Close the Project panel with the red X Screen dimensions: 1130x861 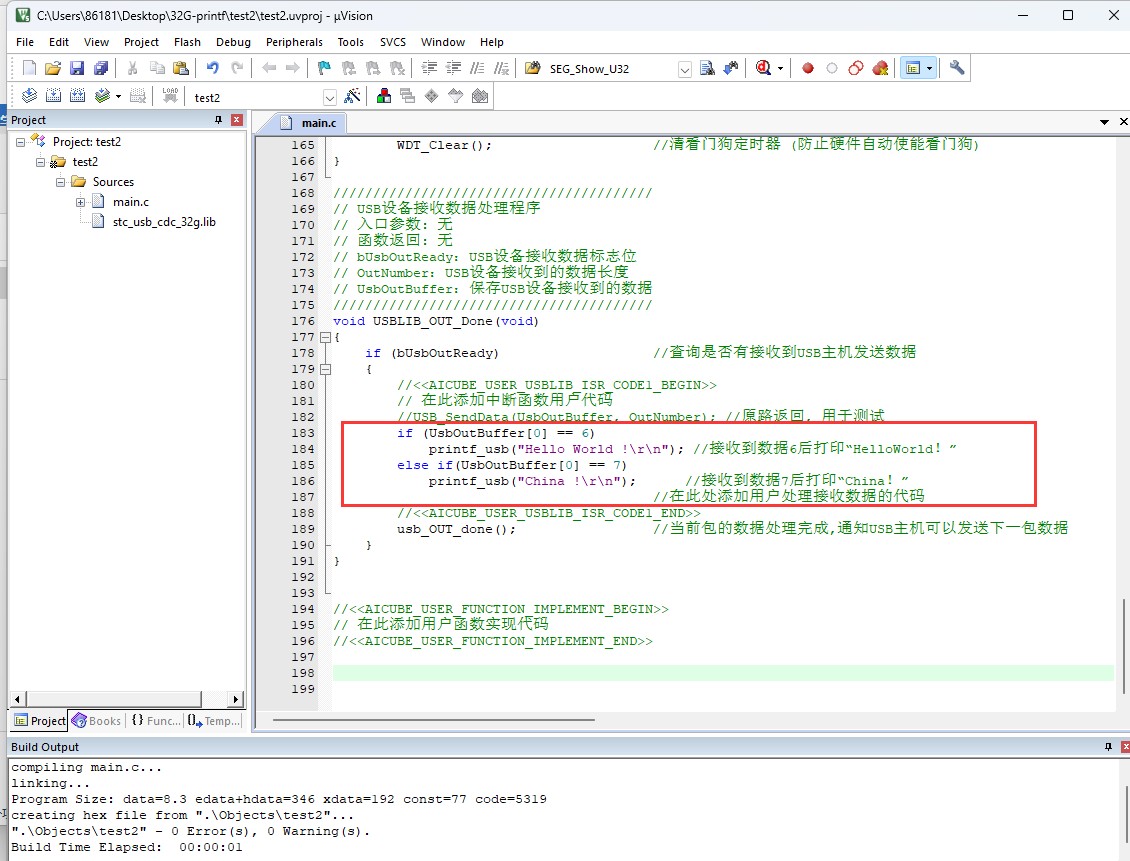pyautogui.click(x=236, y=120)
